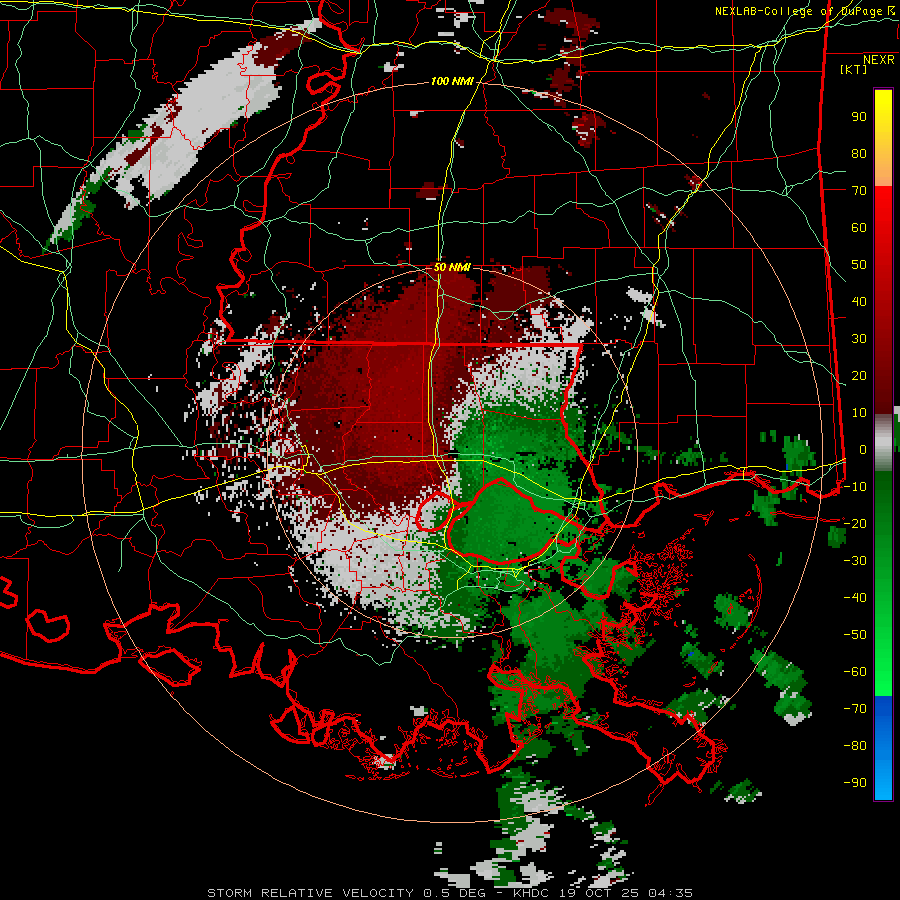
Task: Click the 50 value on the velocity scale
Action: [859, 265]
